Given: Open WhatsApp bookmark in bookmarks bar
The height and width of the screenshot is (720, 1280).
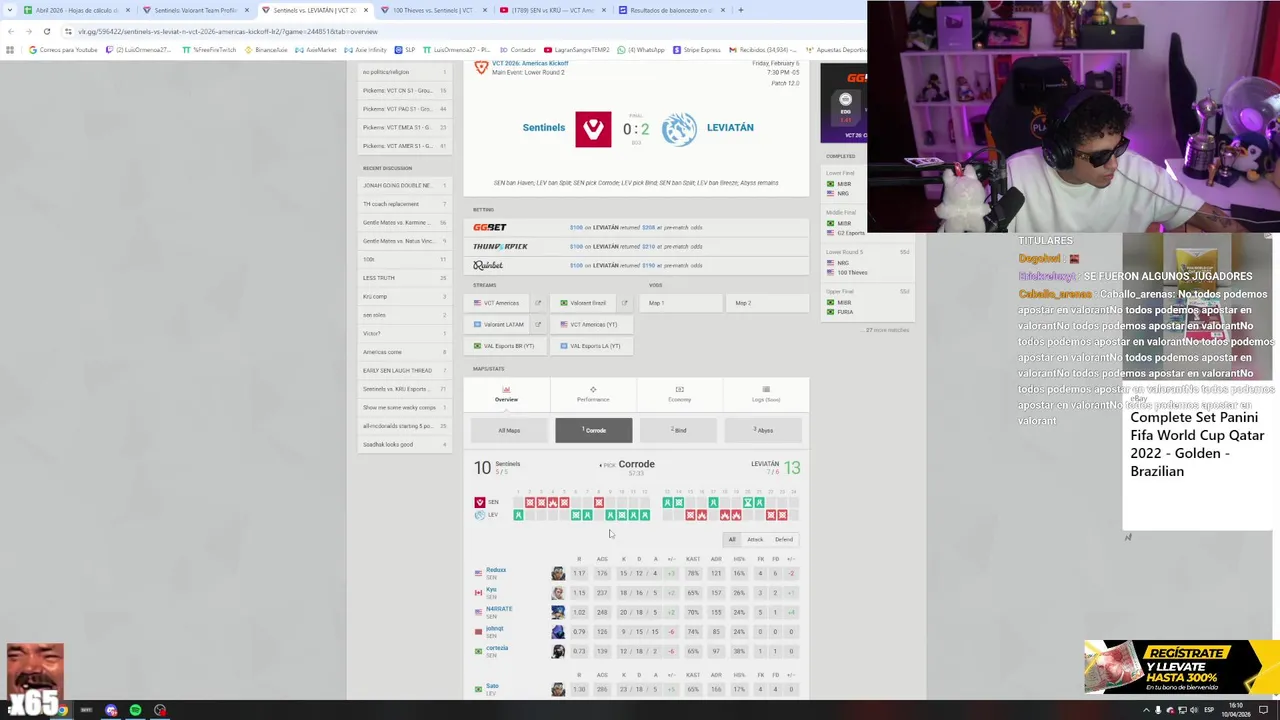Looking at the screenshot, I should point(641,50).
